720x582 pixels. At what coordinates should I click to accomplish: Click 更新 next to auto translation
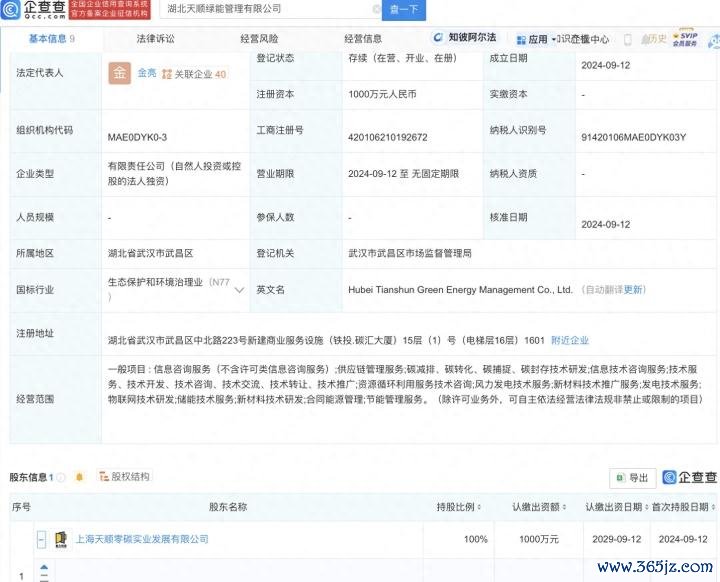[632, 289]
